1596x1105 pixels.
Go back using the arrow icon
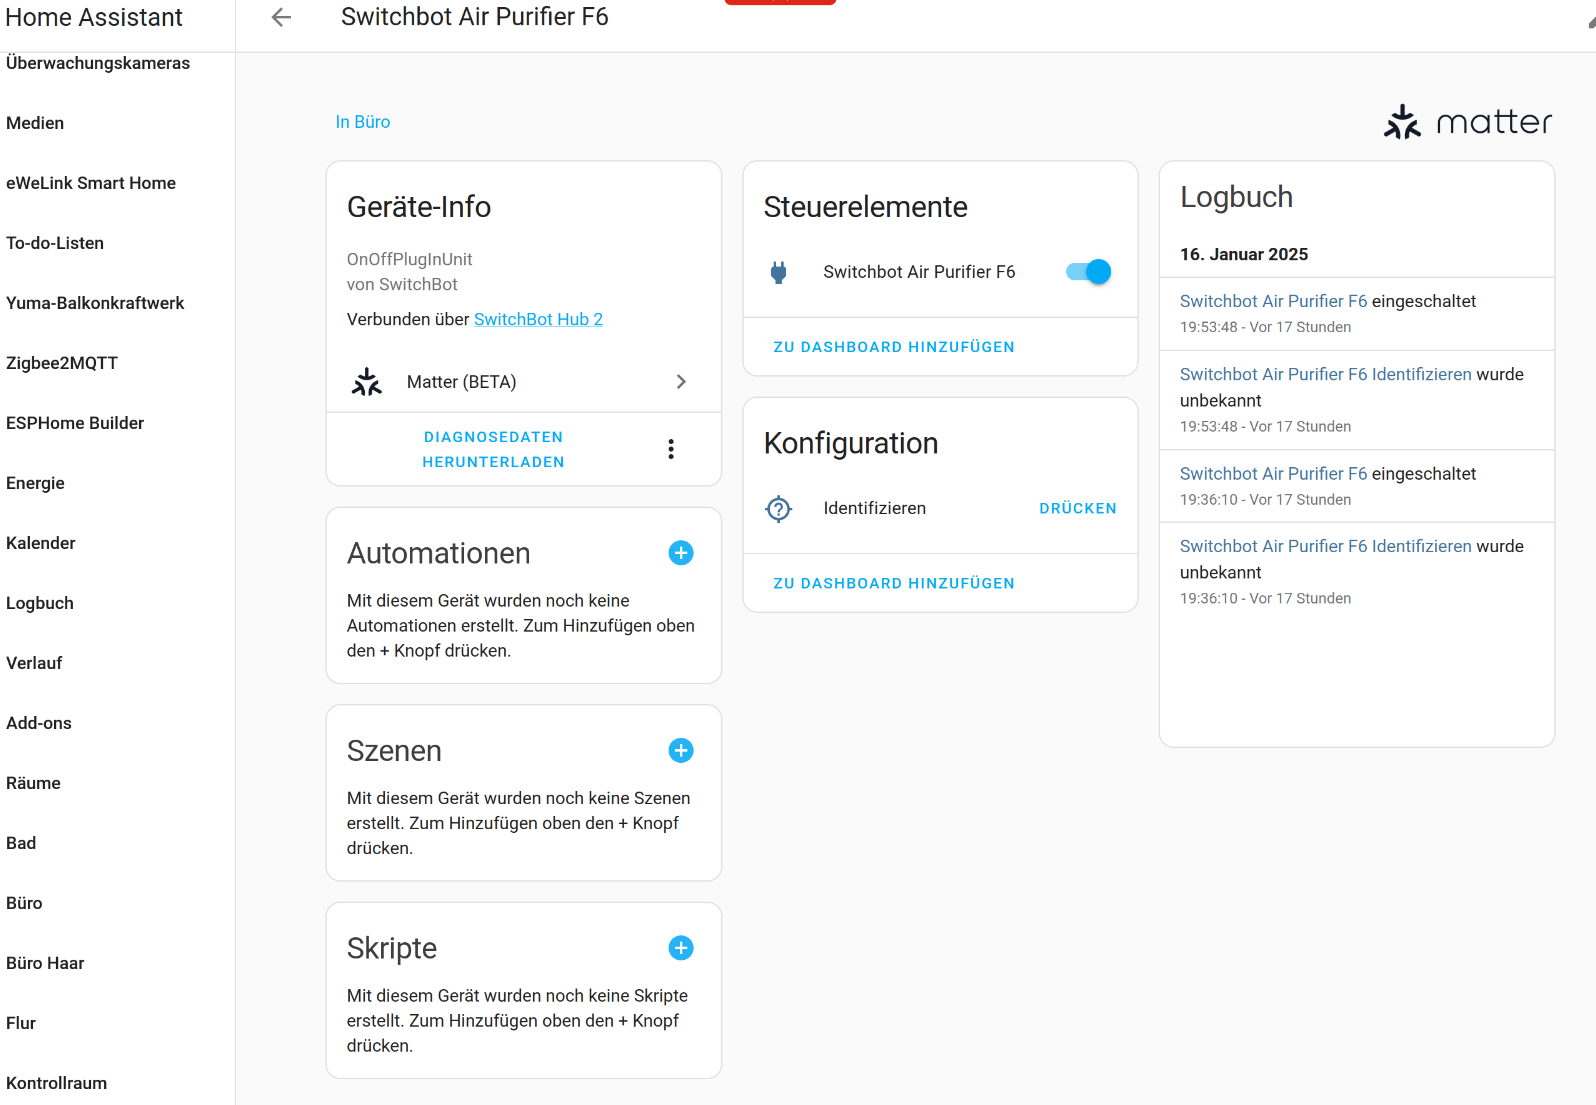point(281,17)
